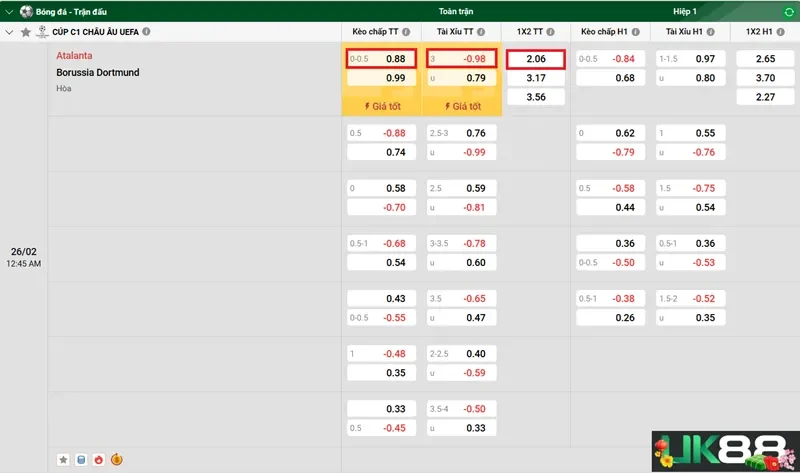The image size is (800, 473).
Task: Click the Giá tốt label under Tài Xỉu TT
Action: [x=462, y=106]
